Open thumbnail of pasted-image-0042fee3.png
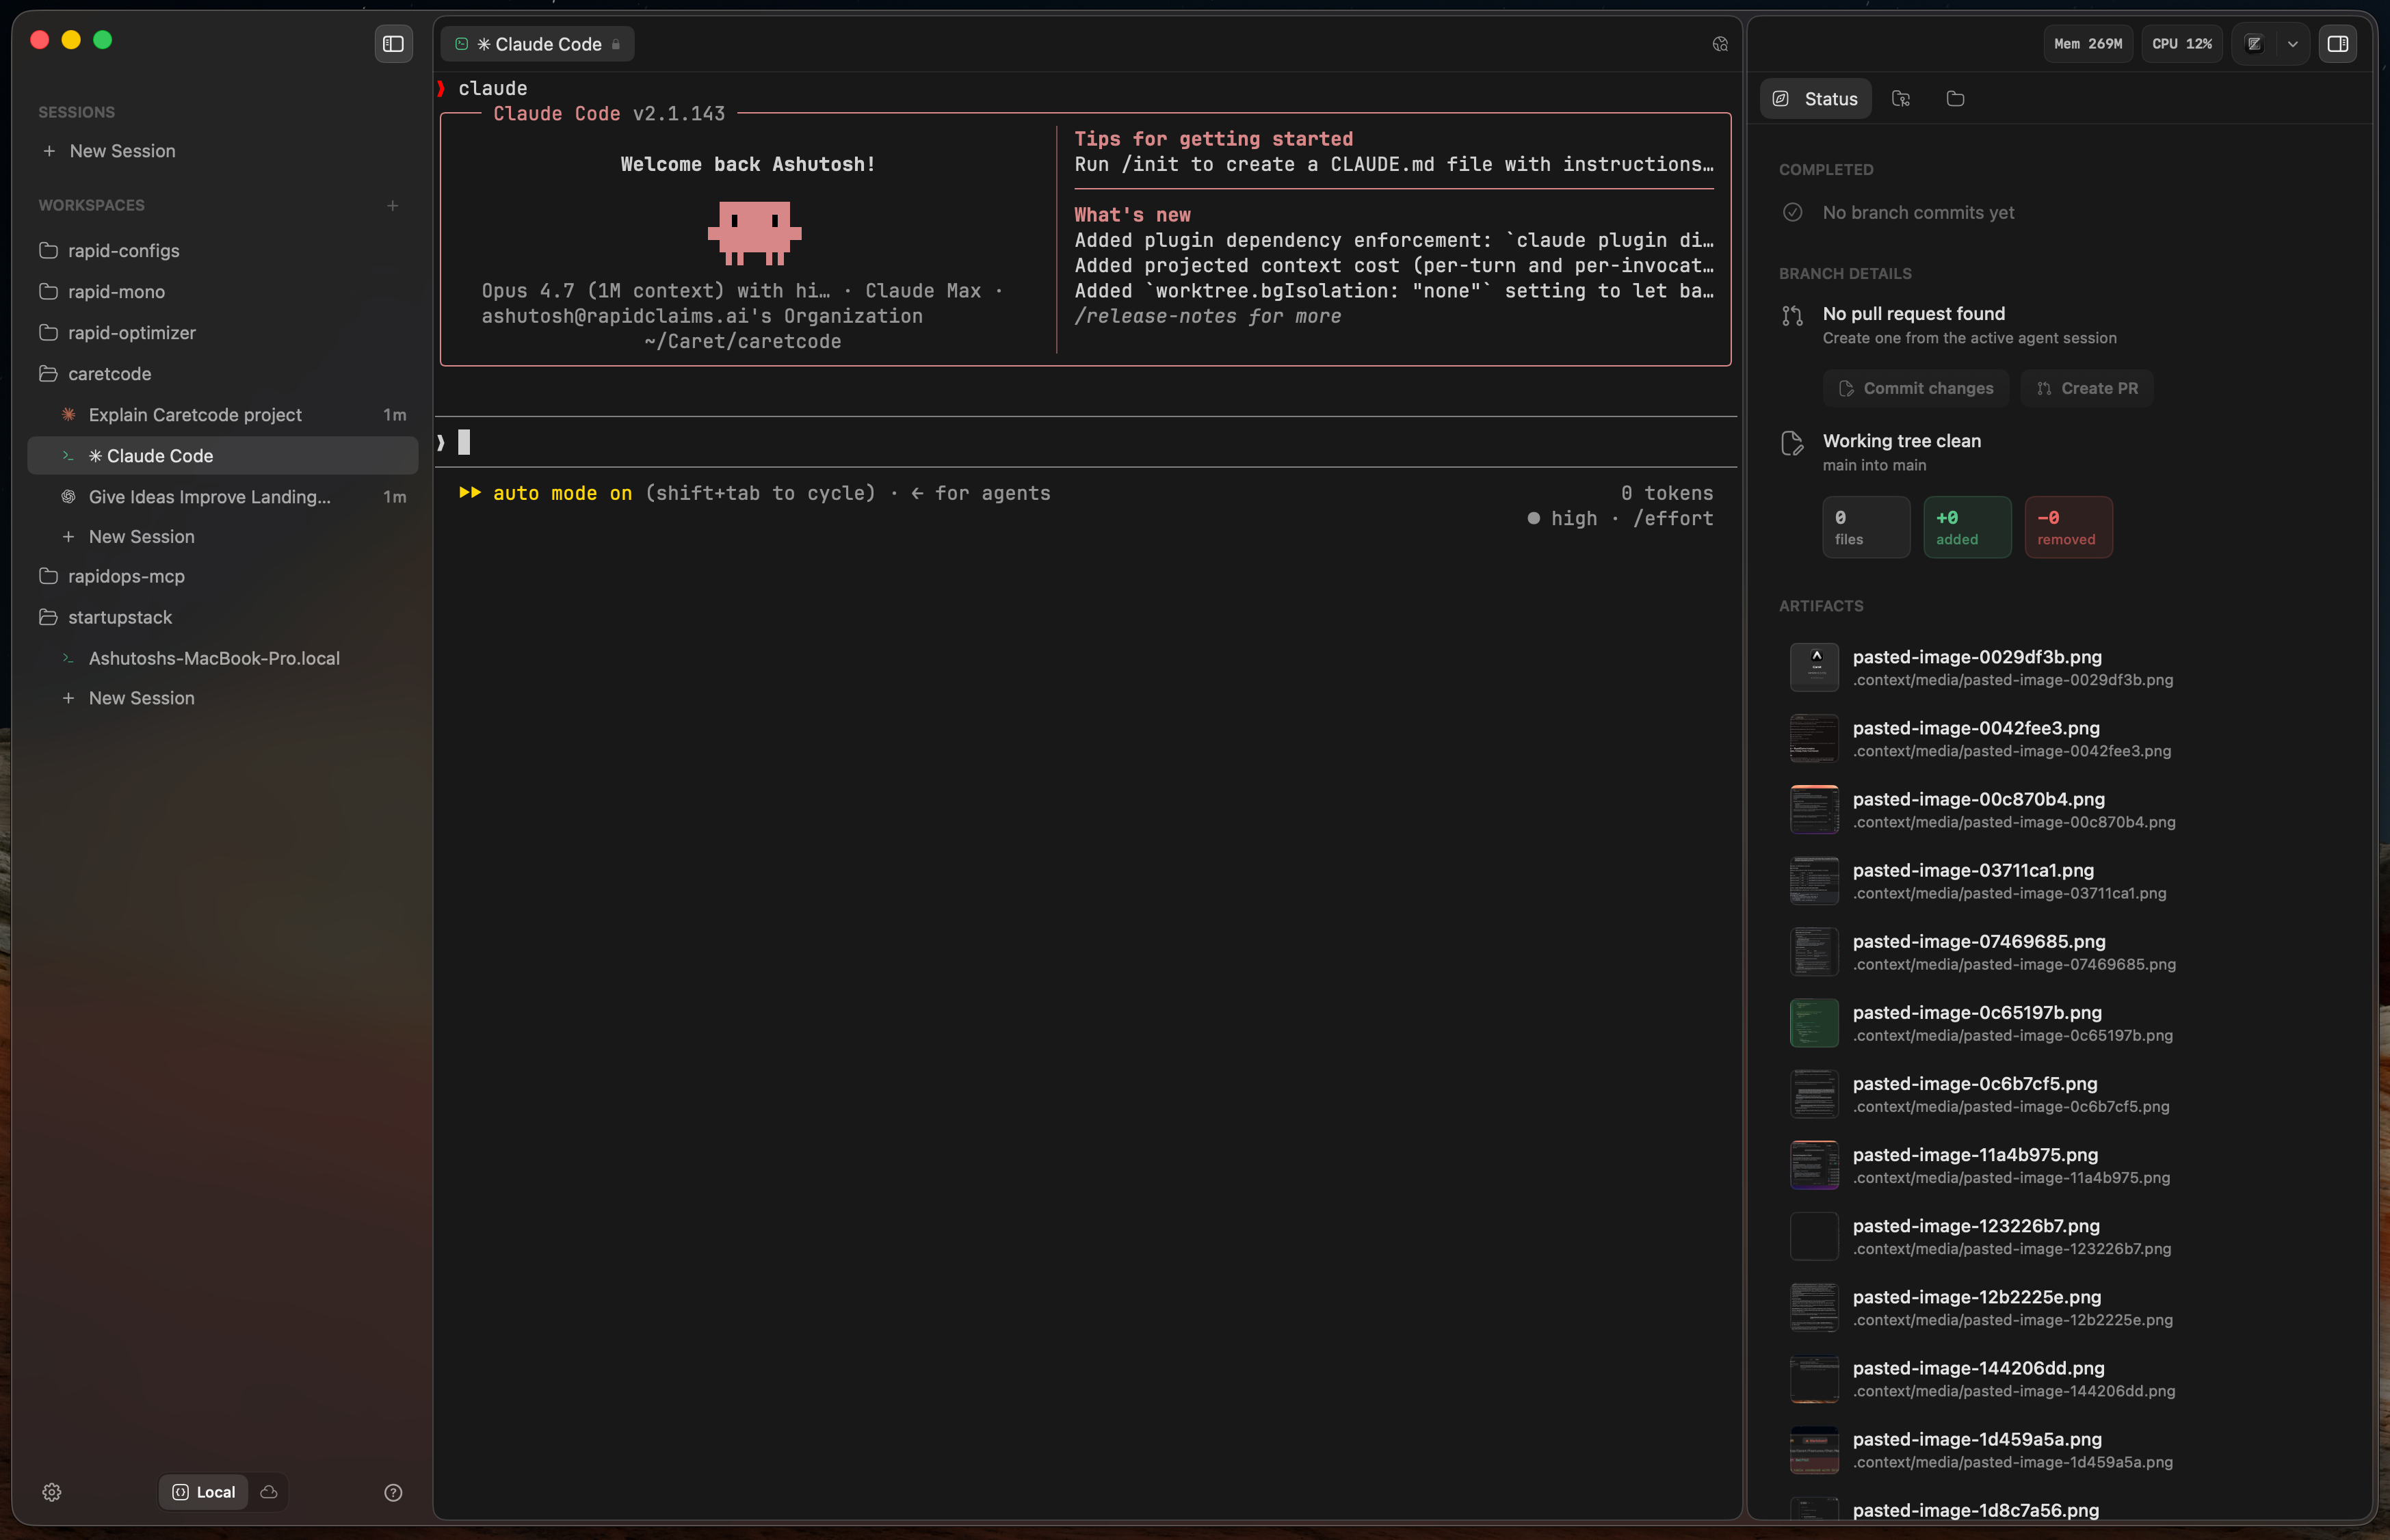 [x=1813, y=738]
